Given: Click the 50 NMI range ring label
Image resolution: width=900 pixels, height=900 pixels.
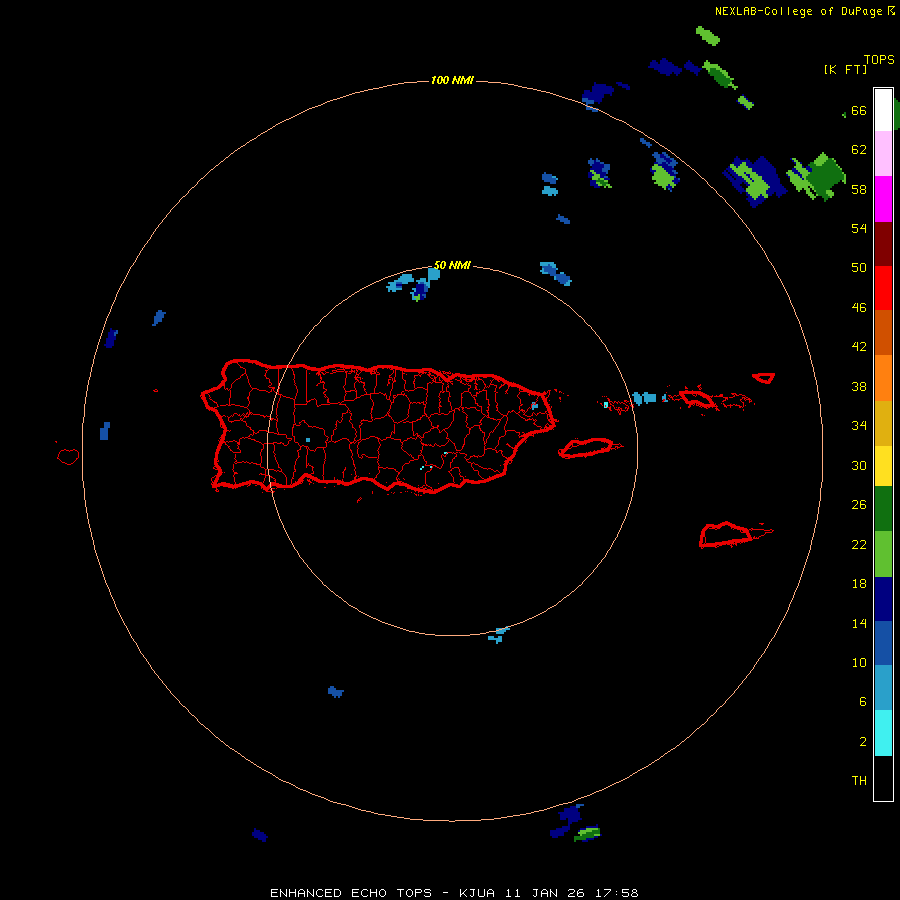Looking at the screenshot, I should [x=452, y=265].
